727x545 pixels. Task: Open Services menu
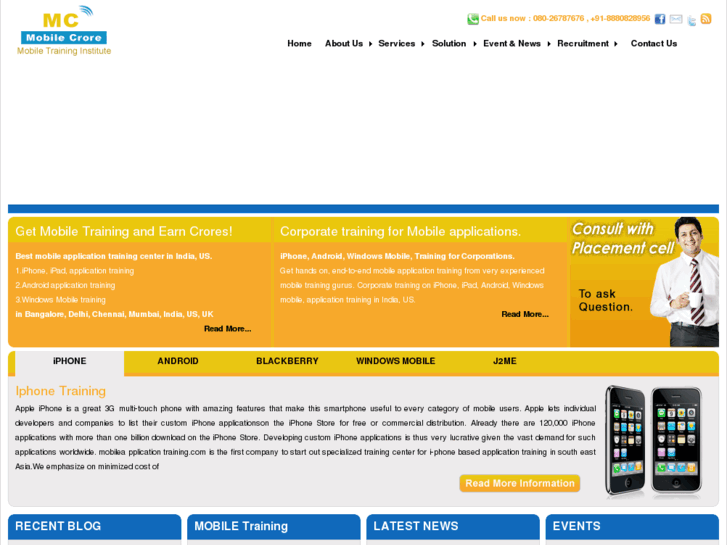pyautogui.click(x=396, y=44)
